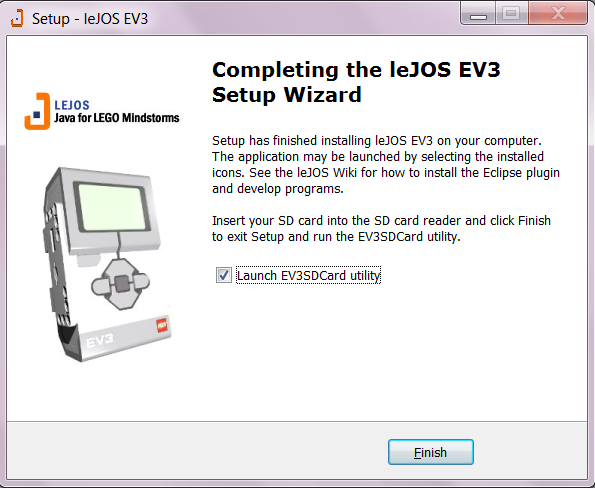Click the greyed-out maximize button
This screenshot has width=595, height=489.
(x=512, y=14)
